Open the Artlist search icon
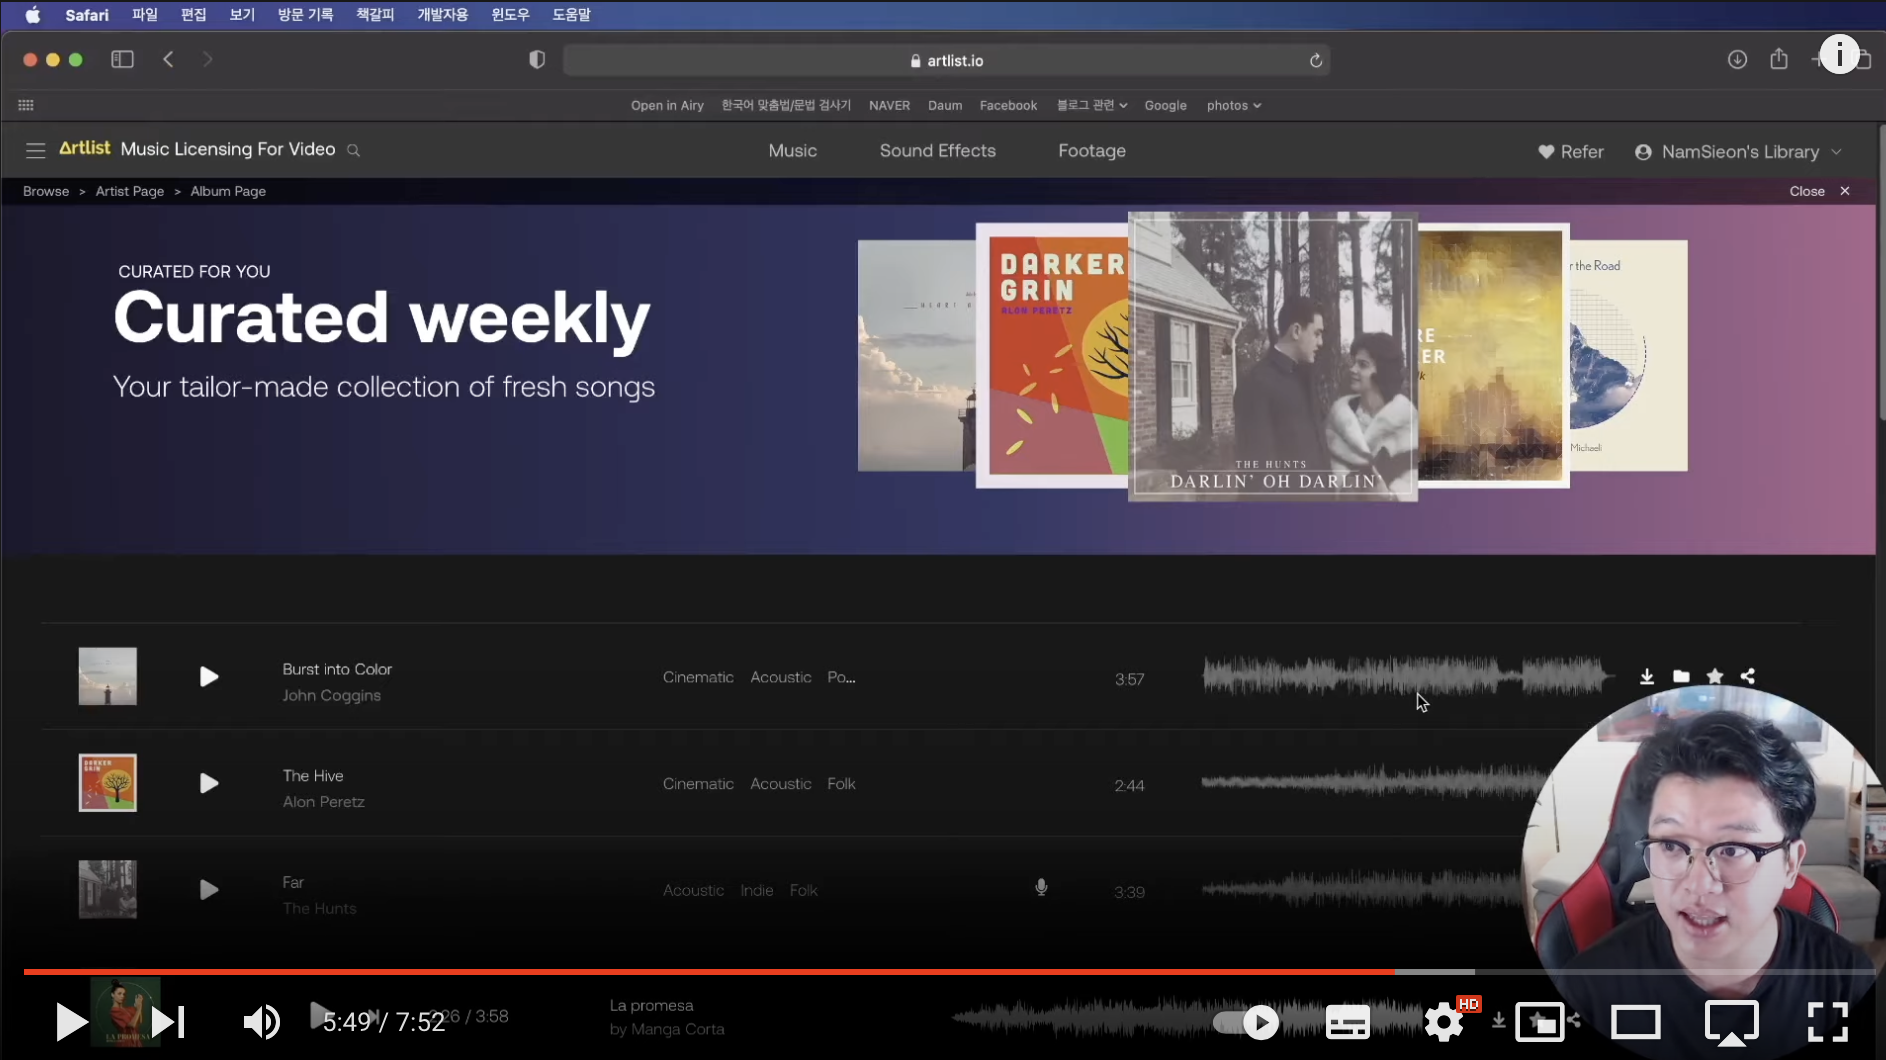Image resolution: width=1886 pixels, height=1060 pixels. [353, 150]
